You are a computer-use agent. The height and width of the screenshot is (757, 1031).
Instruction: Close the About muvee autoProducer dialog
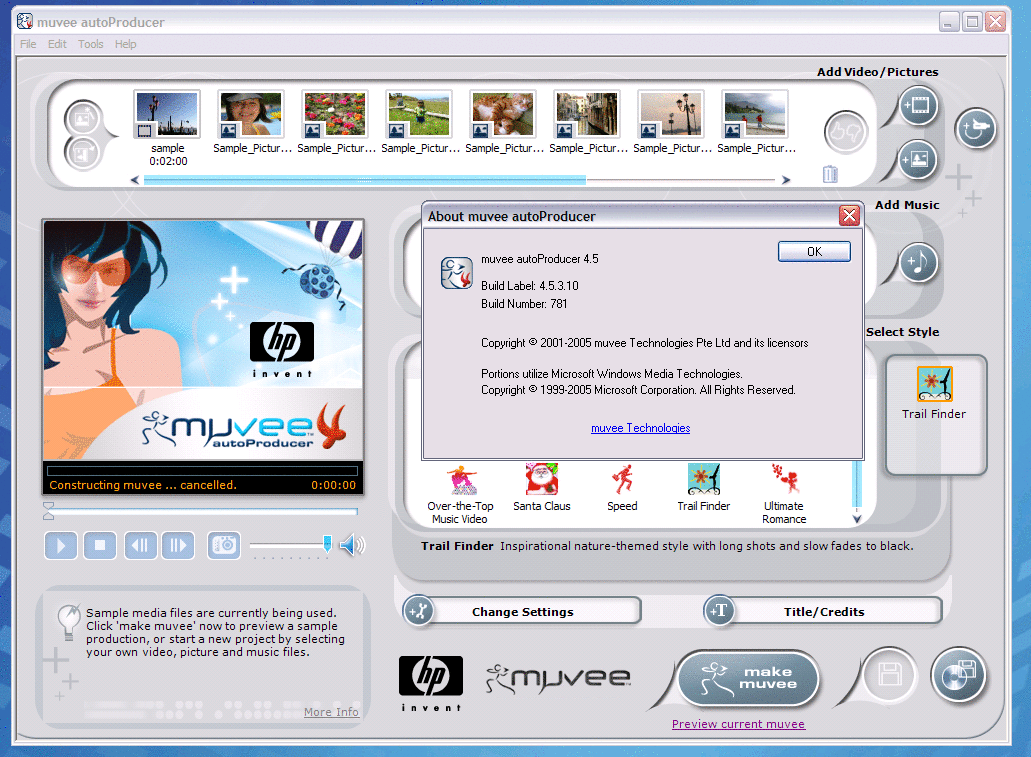coord(850,216)
